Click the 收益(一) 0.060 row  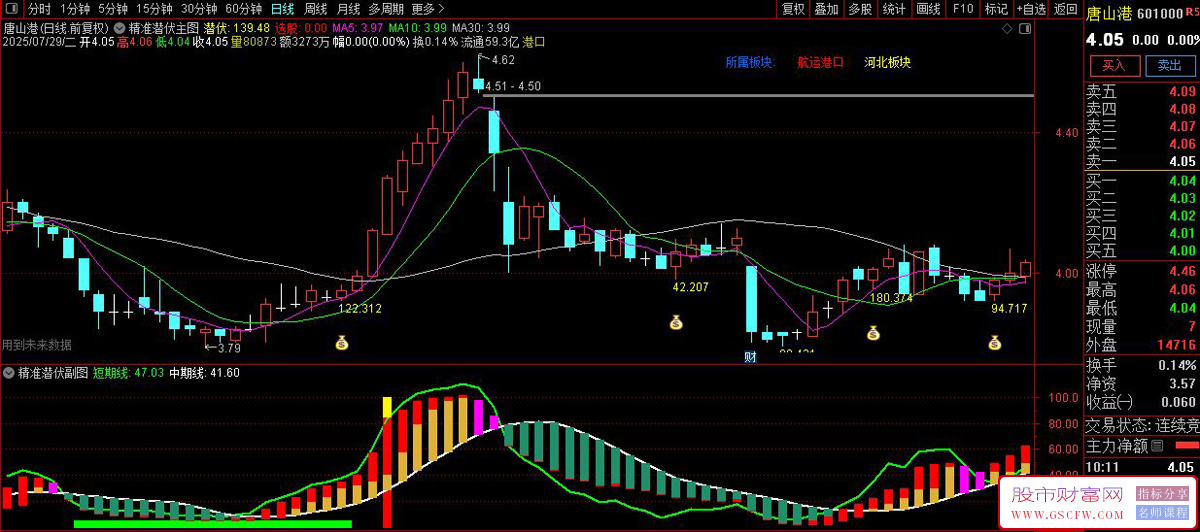click(1141, 401)
